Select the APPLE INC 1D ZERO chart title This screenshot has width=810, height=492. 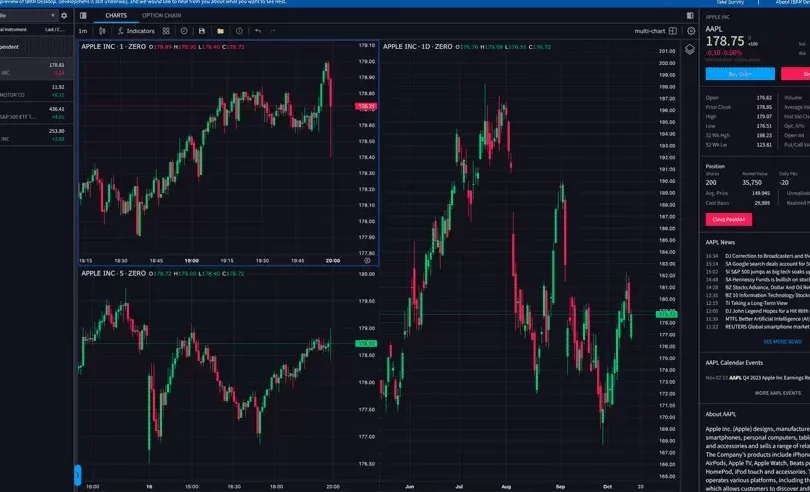[417, 47]
